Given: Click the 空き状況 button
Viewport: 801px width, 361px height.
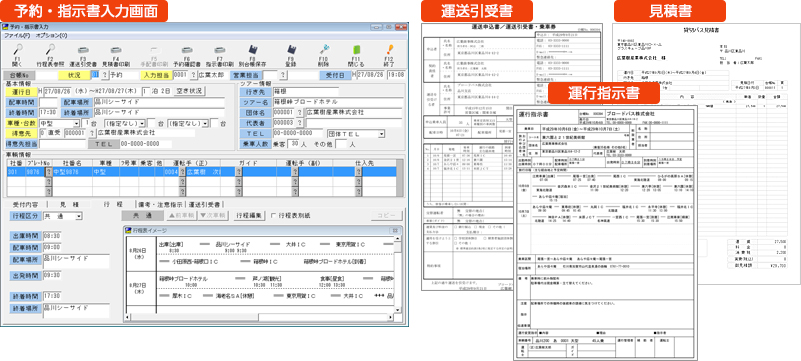Looking at the screenshot, I should (189, 91).
